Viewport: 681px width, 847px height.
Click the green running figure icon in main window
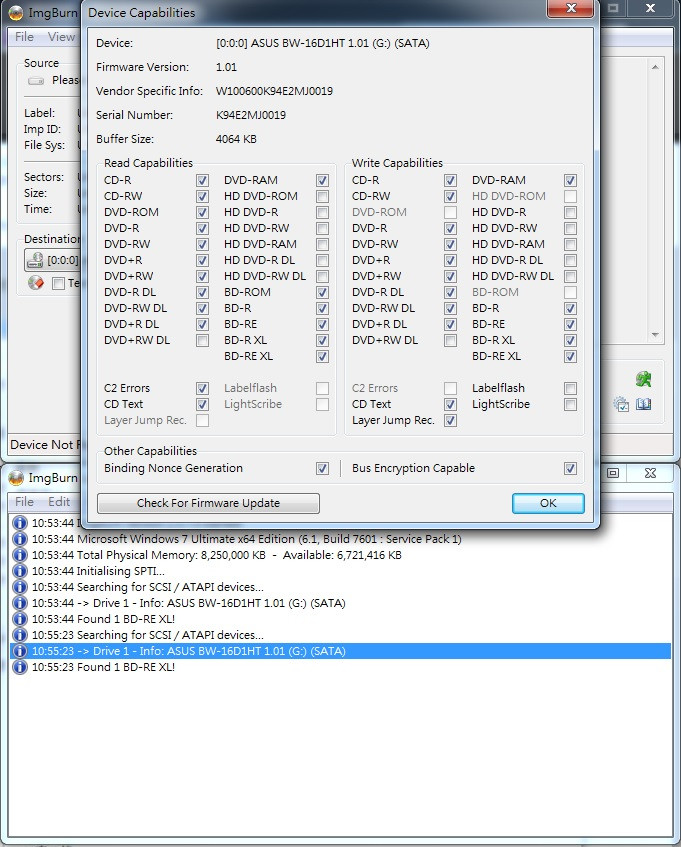tap(643, 379)
